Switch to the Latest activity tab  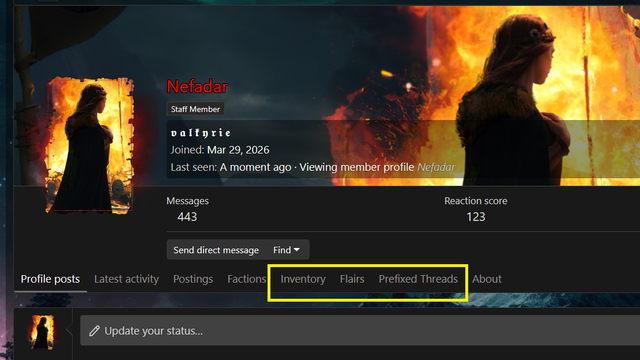pos(127,279)
